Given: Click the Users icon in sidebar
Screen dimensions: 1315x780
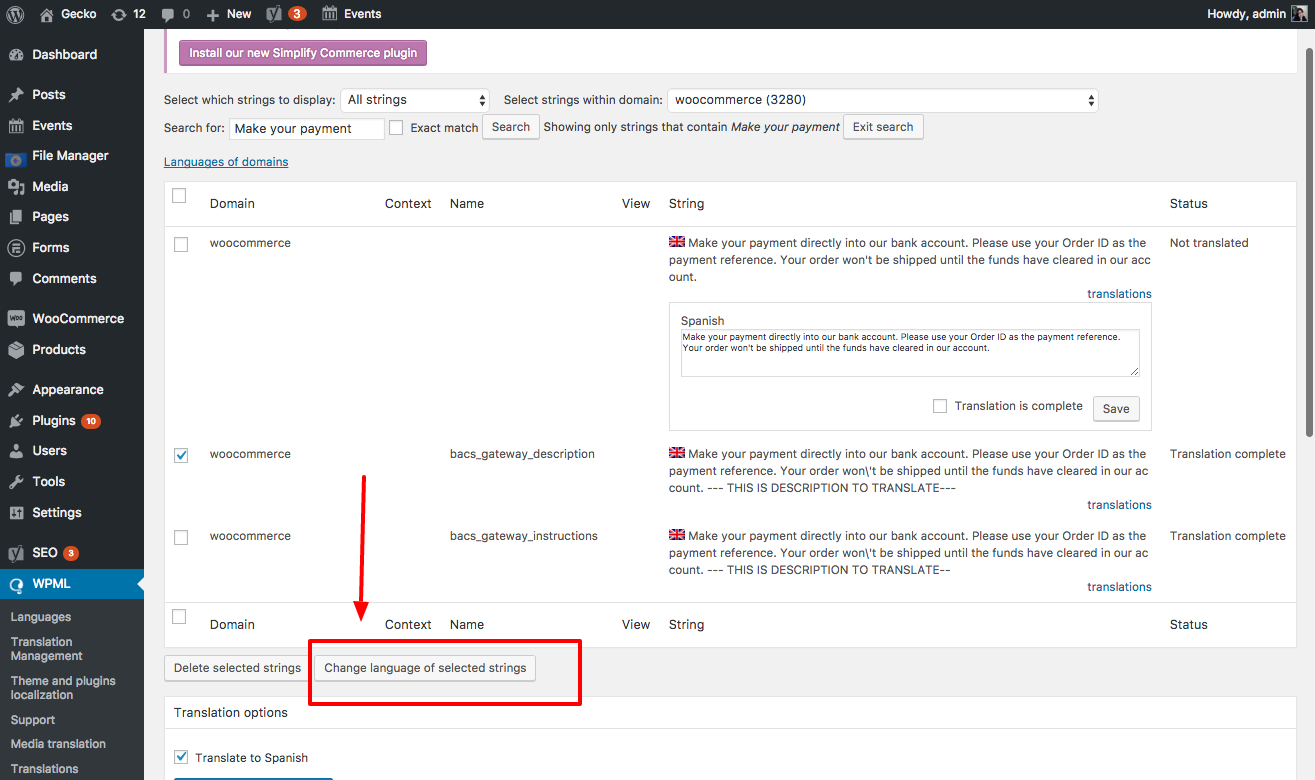Looking at the screenshot, I should point(16,451).
